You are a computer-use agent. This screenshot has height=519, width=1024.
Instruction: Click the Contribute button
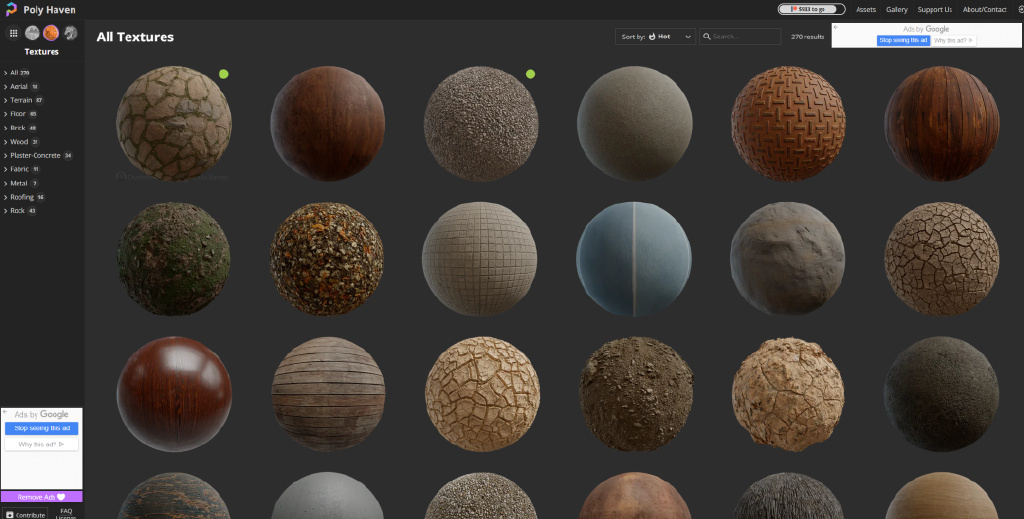point(26,514)
